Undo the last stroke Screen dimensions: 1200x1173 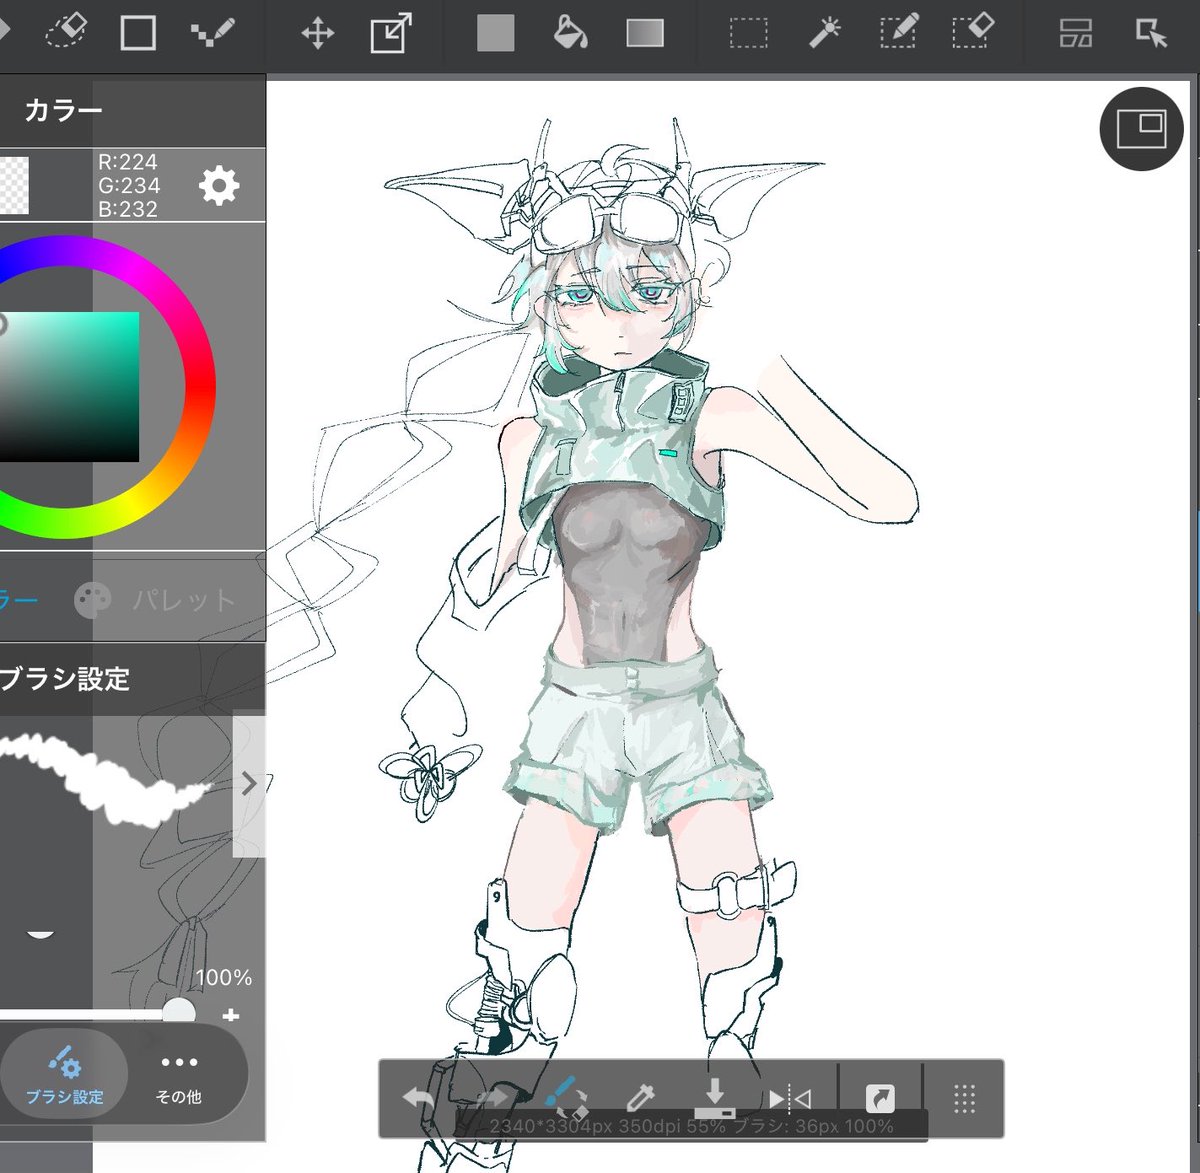[419, 1098]
